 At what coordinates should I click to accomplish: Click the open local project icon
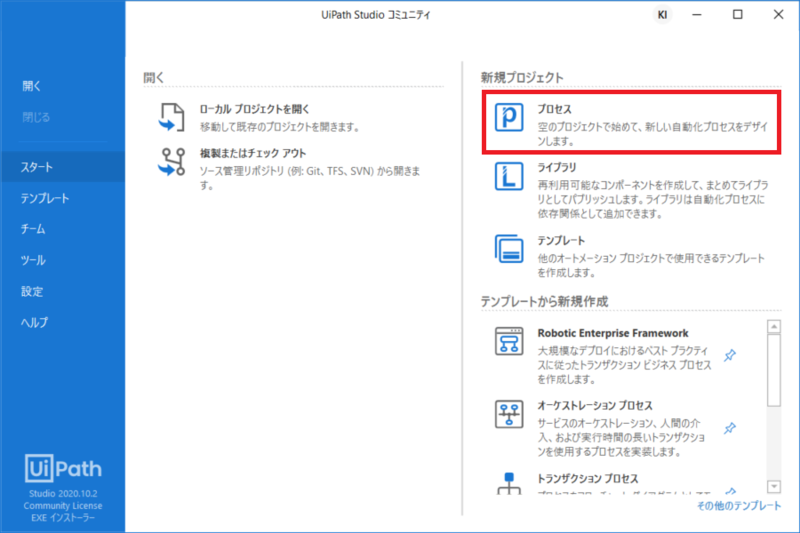[x=172, y=117]
